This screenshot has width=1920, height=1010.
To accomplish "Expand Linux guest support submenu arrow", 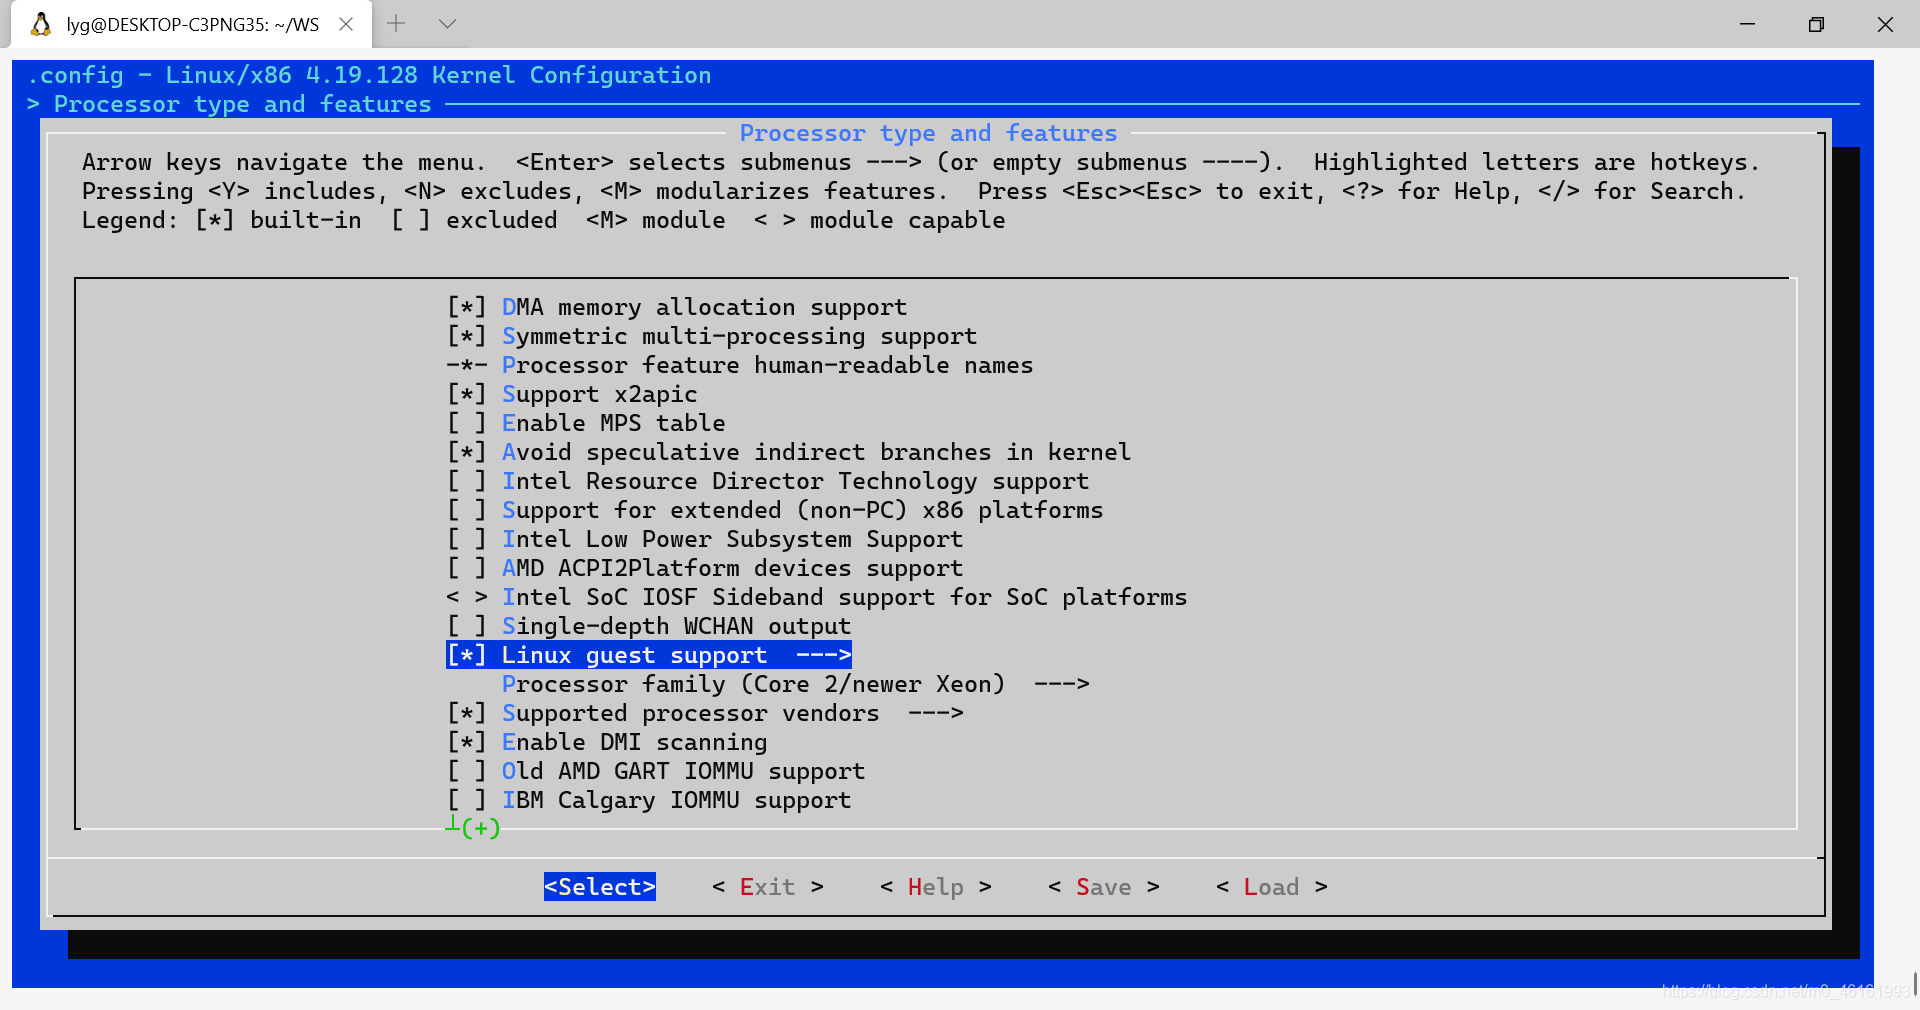I will (x=824, y=655).
